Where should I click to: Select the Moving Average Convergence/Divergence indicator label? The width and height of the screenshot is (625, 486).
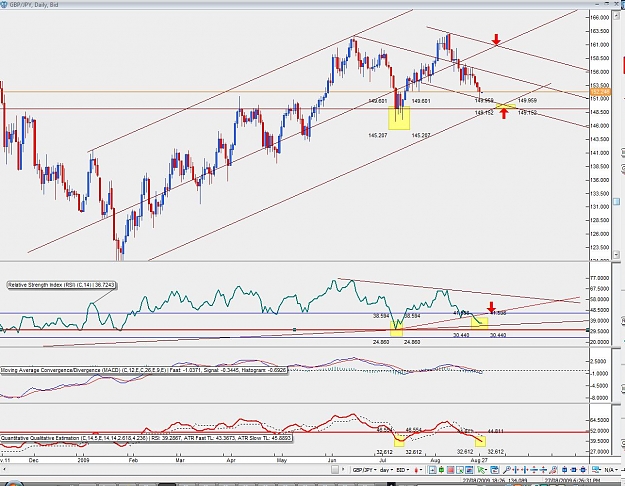point(143,370)
